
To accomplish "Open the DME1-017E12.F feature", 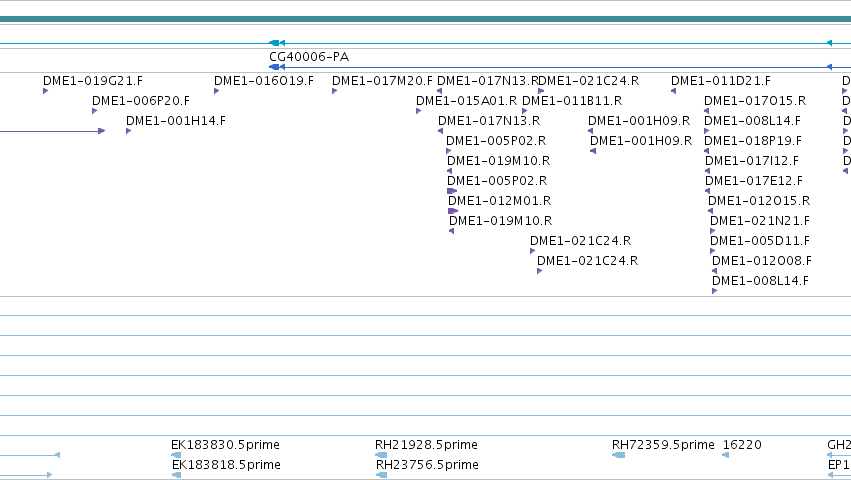I will (754, 181).
